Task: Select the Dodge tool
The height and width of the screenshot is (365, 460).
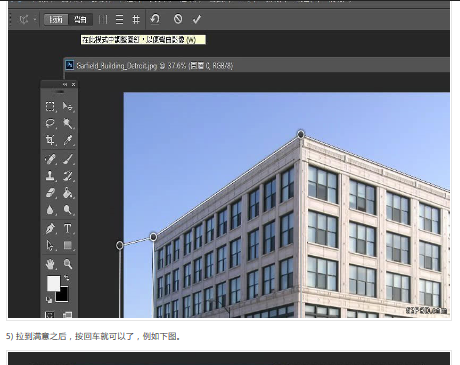Action: (x=68, y=210)
